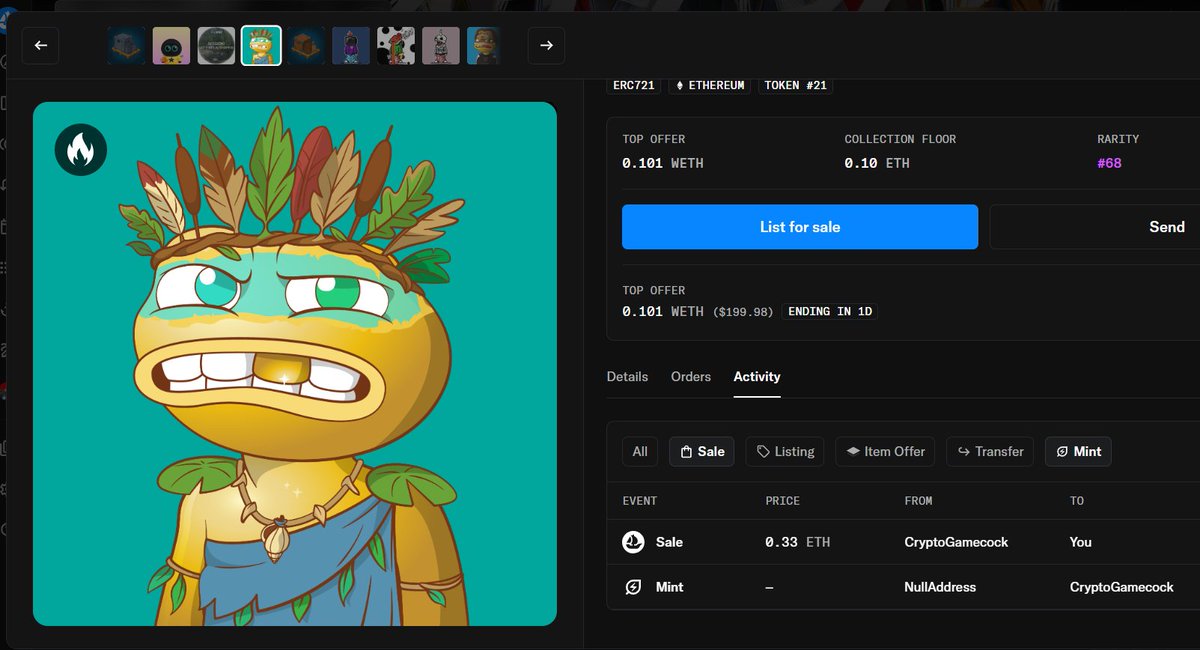The image size is (1200, 650).
Task: Open the purple hoodie character thumbnail
Action: (x=351, y=46)
